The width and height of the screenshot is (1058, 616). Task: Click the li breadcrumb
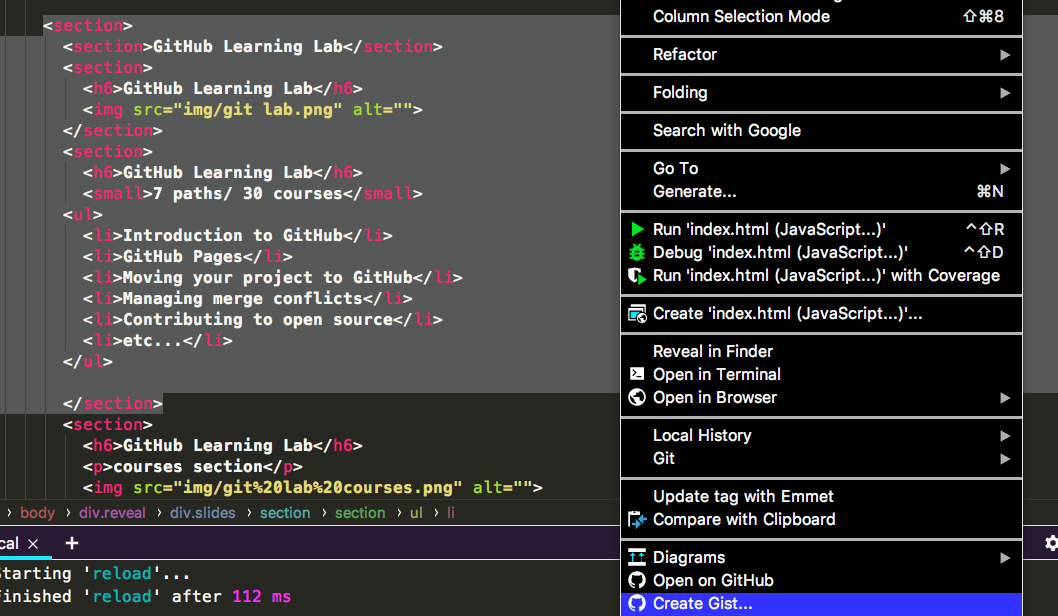451,513
